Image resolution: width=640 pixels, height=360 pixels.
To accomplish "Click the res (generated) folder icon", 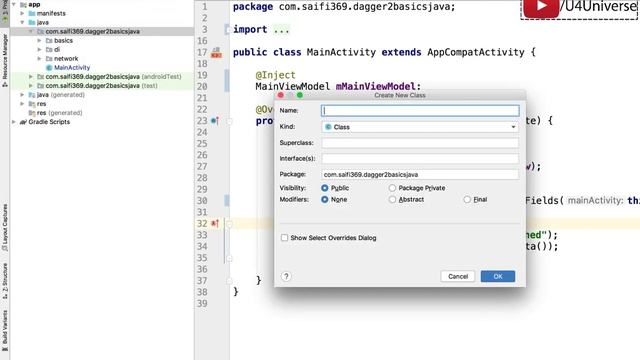I will (x=32, y=113).
